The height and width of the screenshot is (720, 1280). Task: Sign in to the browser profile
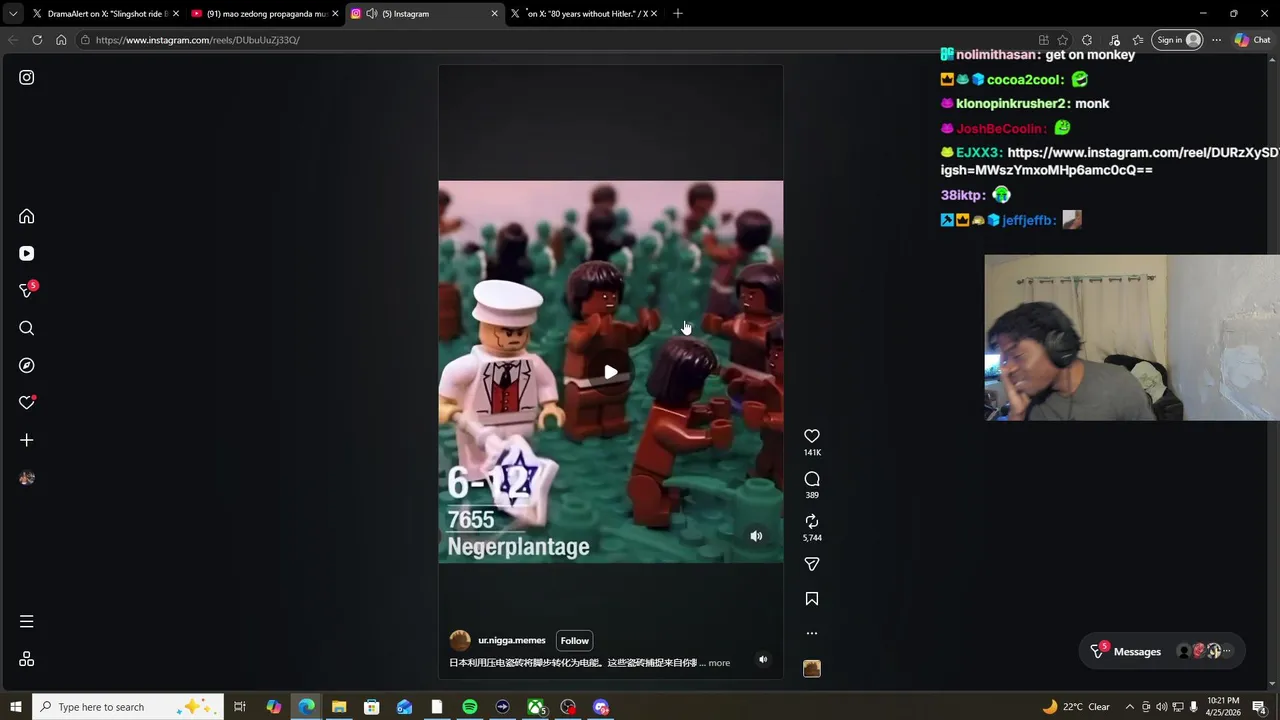pyautogui.click(x=1178, y=40)
